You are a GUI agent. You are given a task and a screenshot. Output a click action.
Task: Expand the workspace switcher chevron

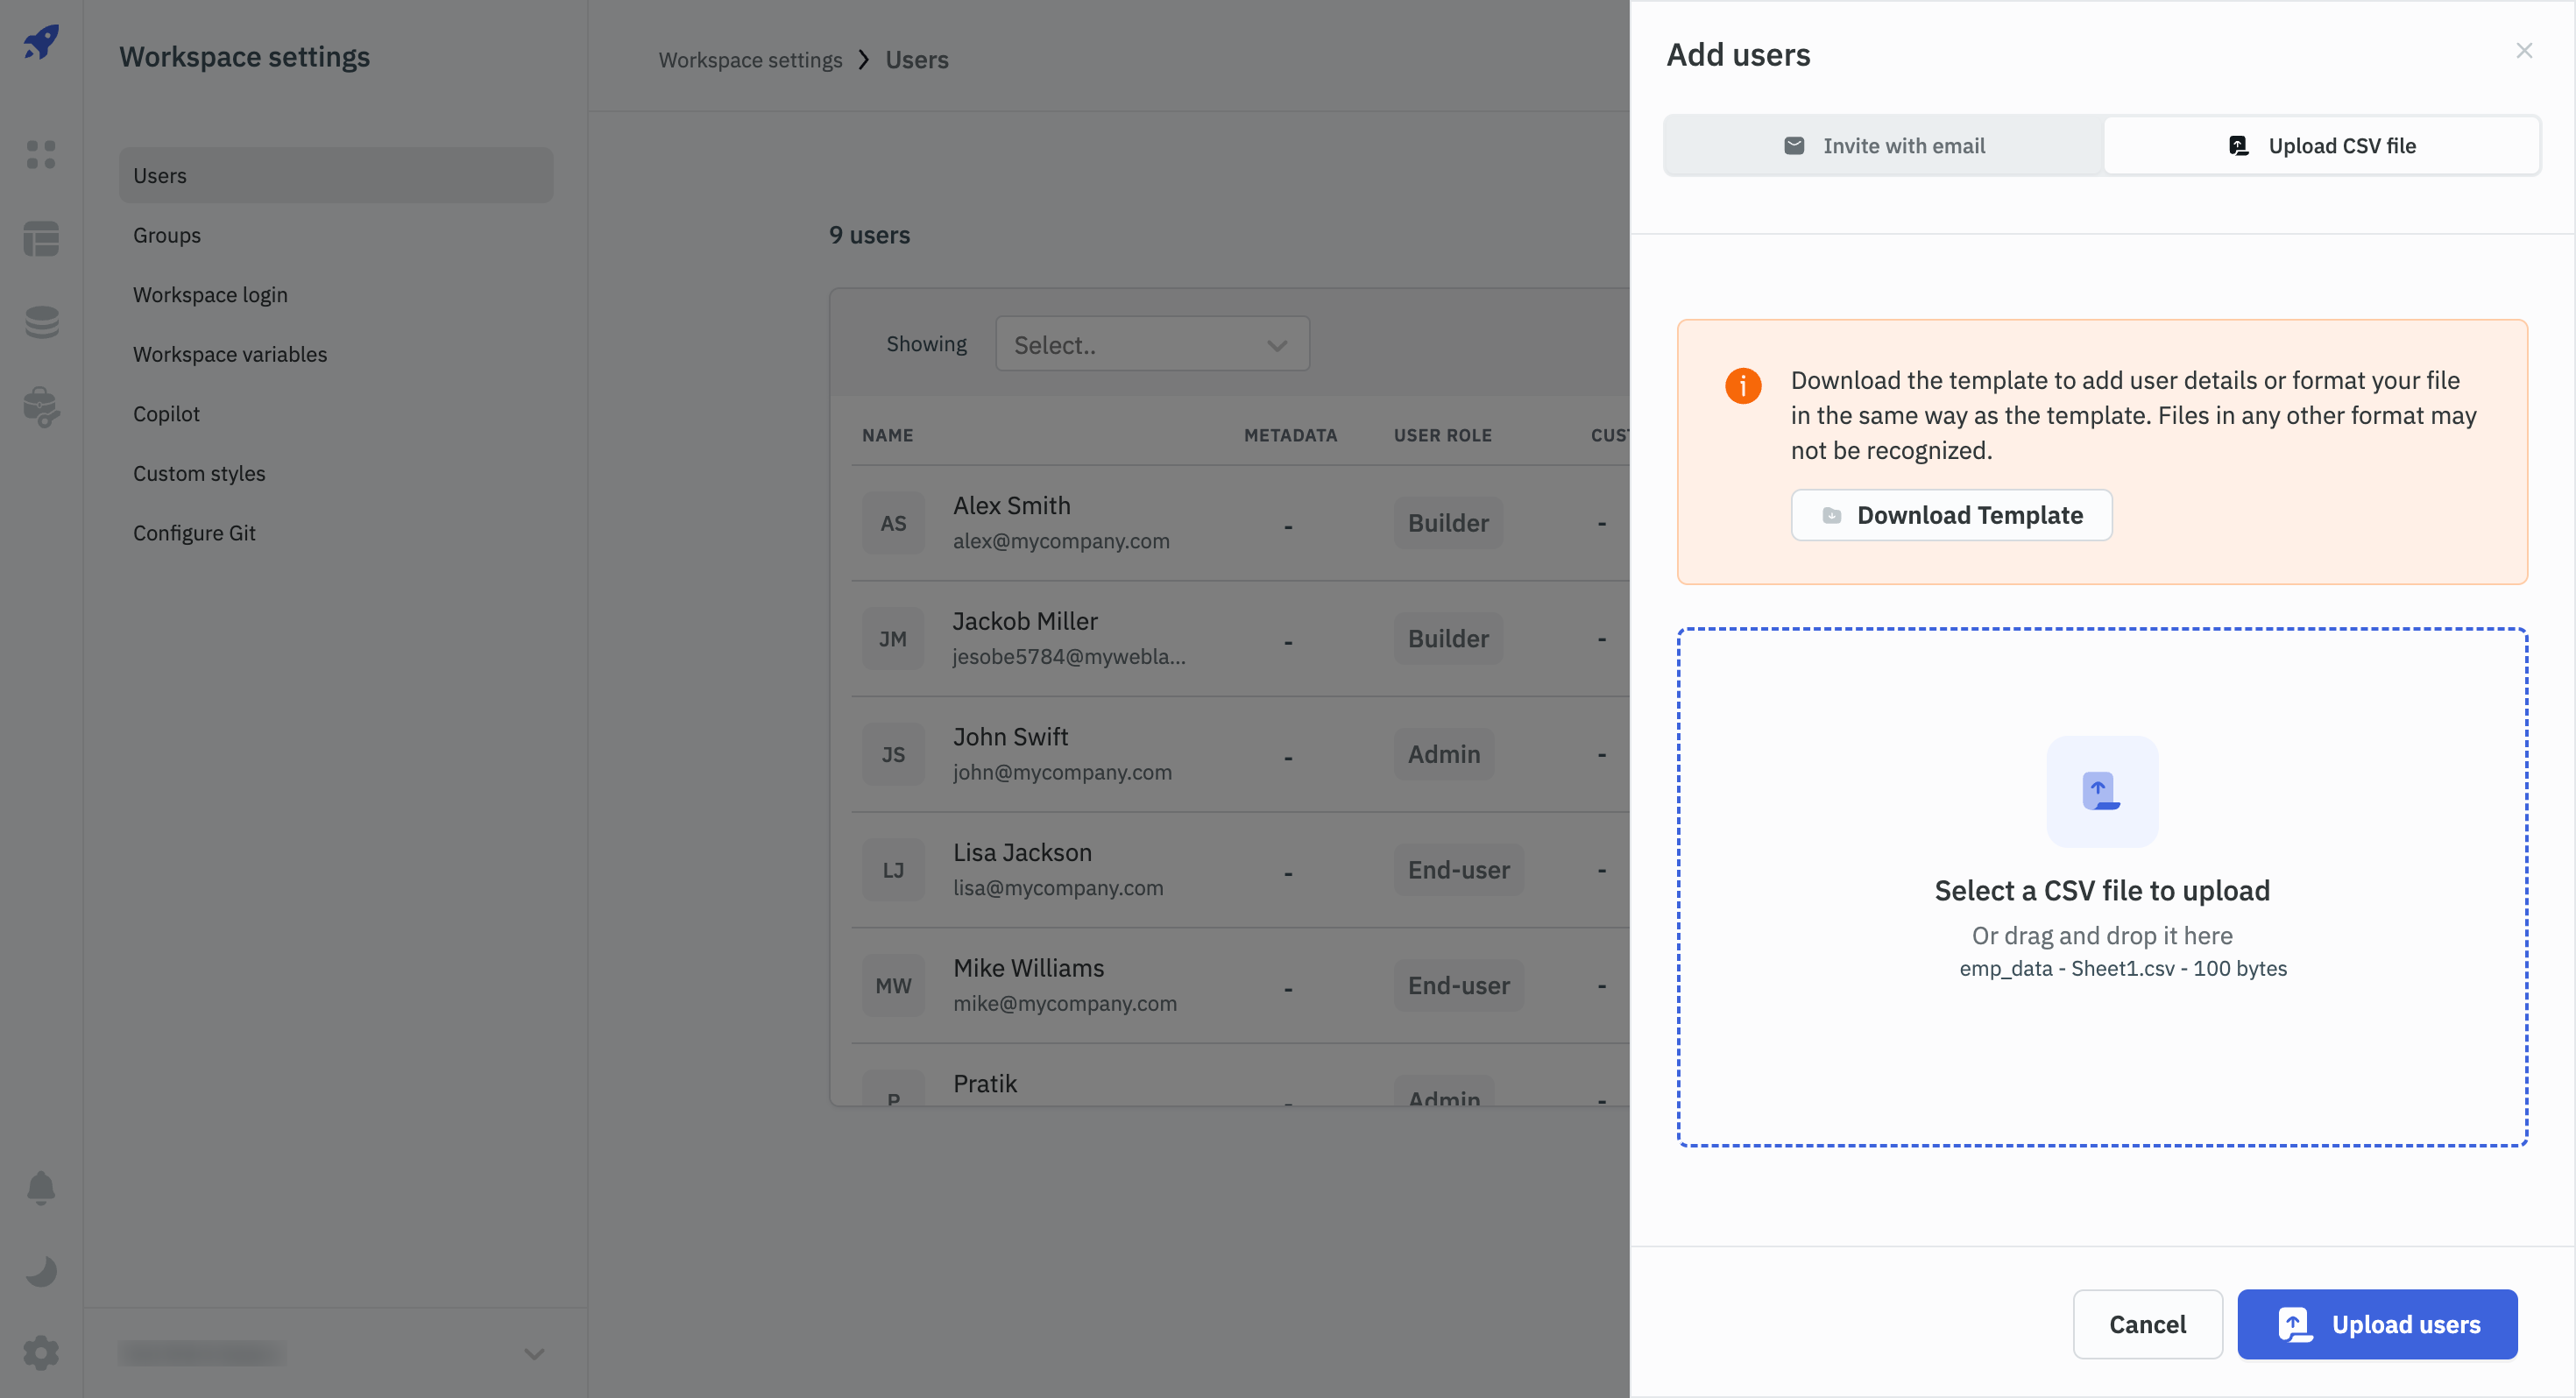coord(534,1353)
